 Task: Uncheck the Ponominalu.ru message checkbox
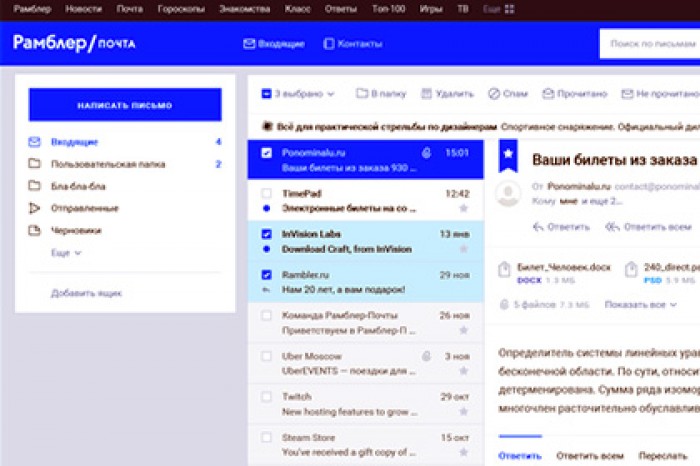point(266,153)
